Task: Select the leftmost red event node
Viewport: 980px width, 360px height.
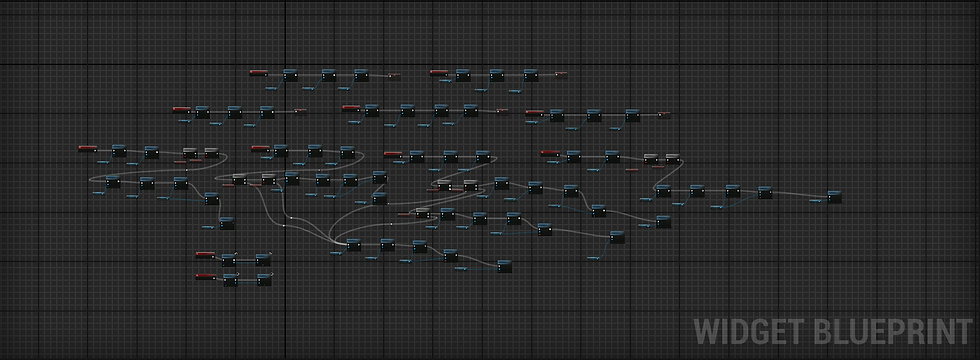Action: [x=88, y=148]
